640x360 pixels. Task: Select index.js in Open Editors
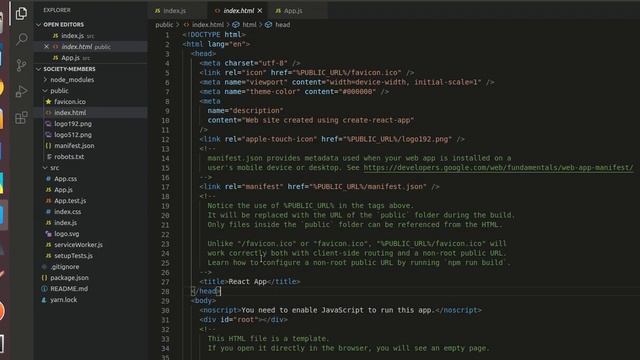(73, 36)
